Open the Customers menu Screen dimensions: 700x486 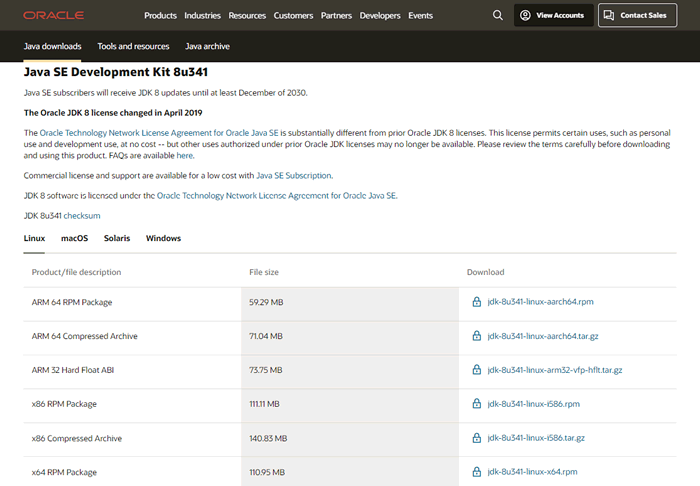293,16
